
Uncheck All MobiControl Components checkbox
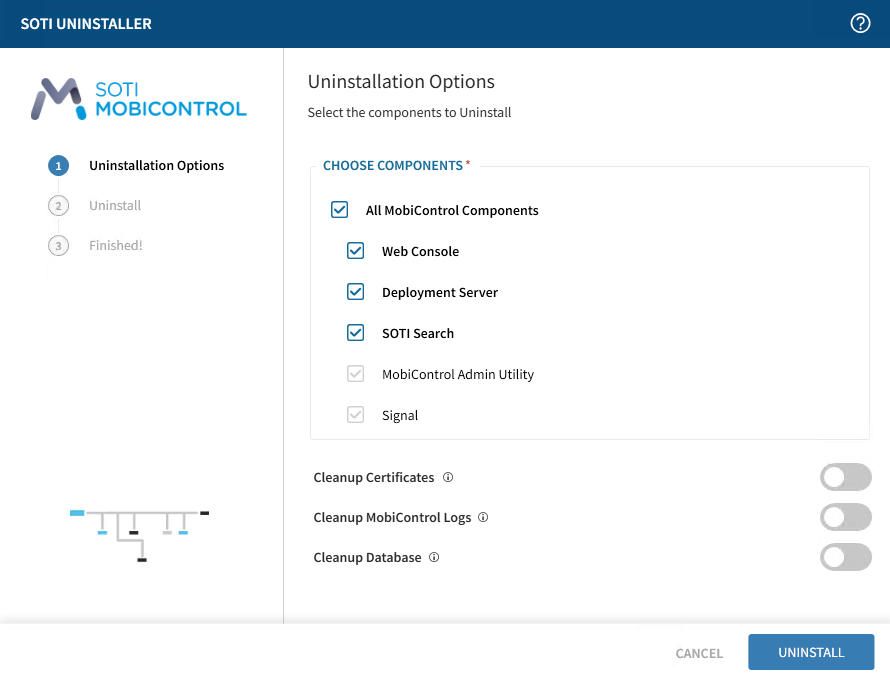click(x=339, y=210)
